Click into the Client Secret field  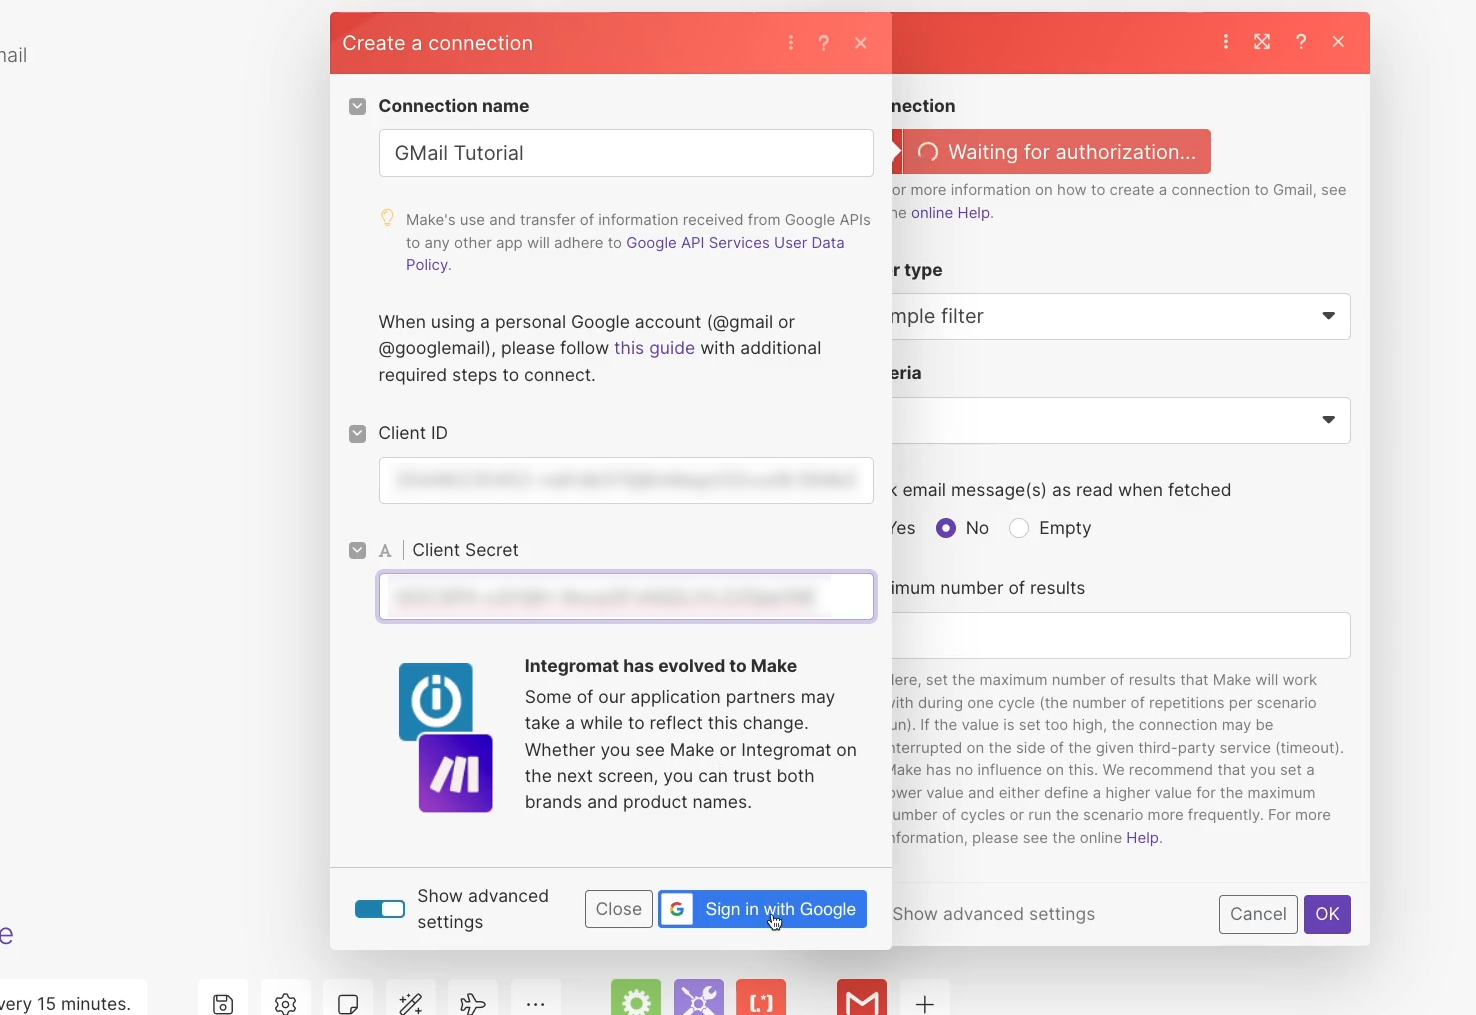pyautogui.click(x=626, y=597)
